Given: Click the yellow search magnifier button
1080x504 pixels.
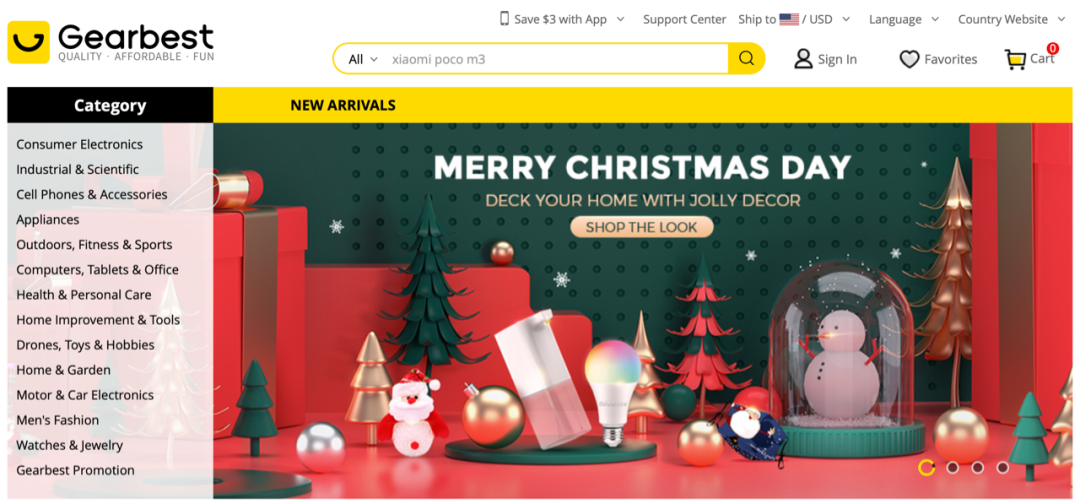Looking at the screenshot, I should click(x=746, y=59).
